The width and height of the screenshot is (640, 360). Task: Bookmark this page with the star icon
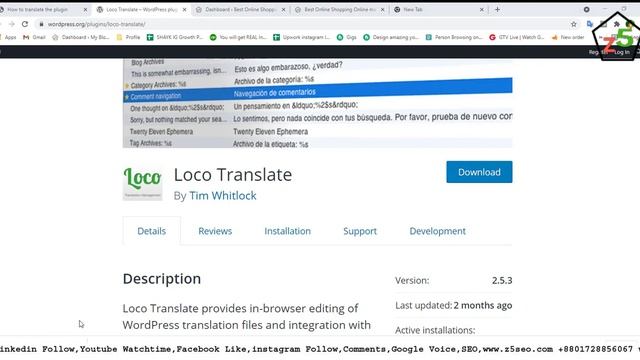(573, 24)
